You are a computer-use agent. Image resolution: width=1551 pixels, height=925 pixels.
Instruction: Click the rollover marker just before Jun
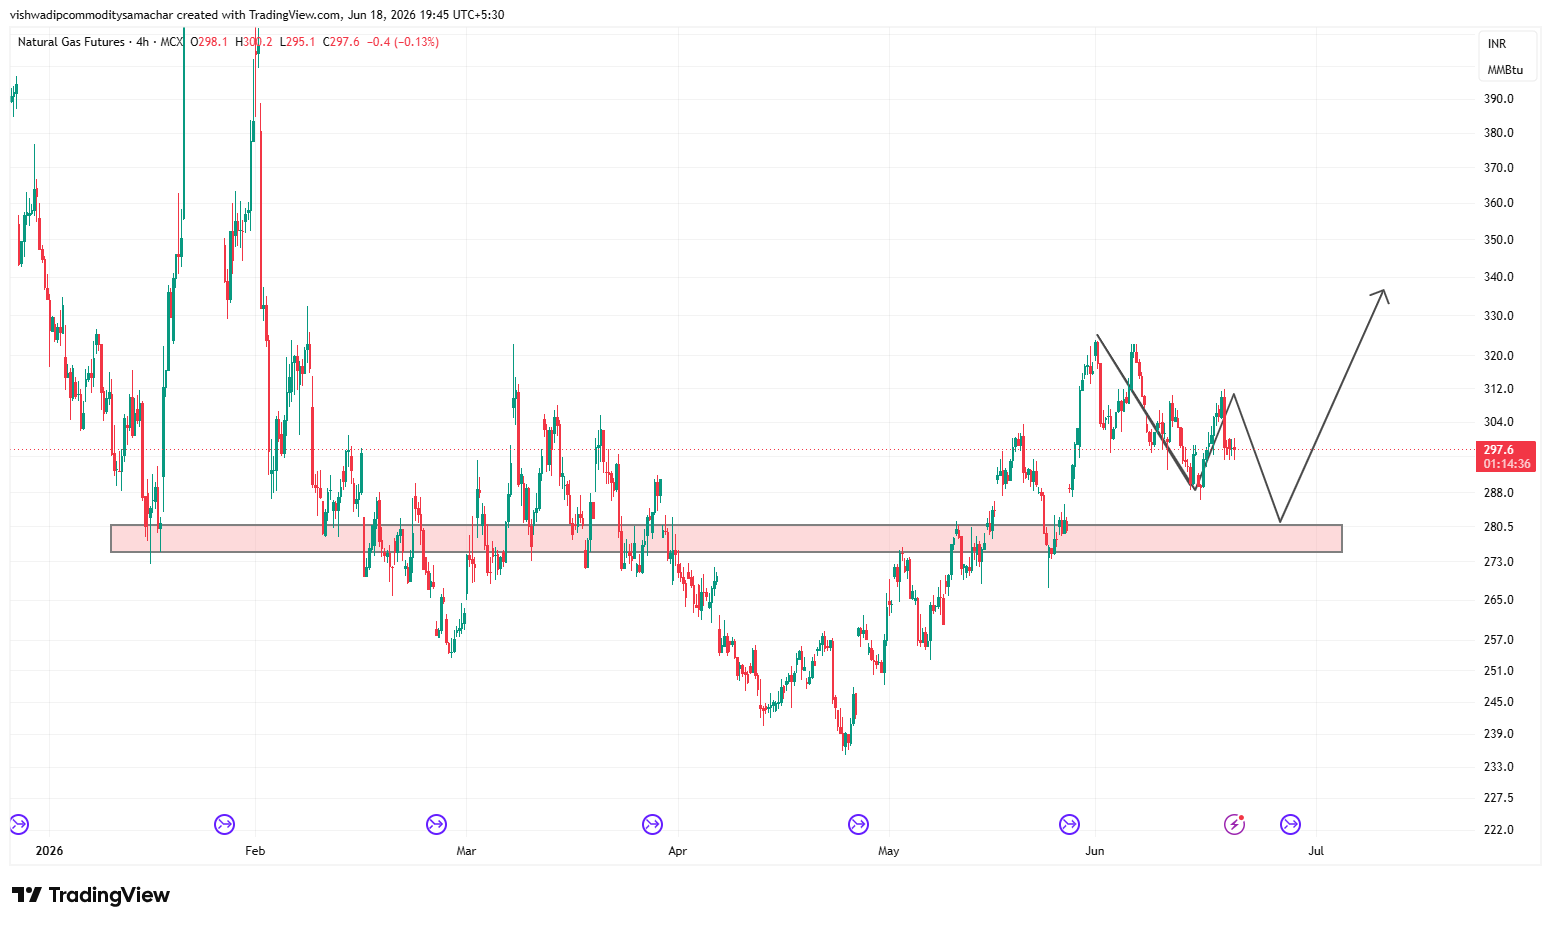pos(1069,825)
